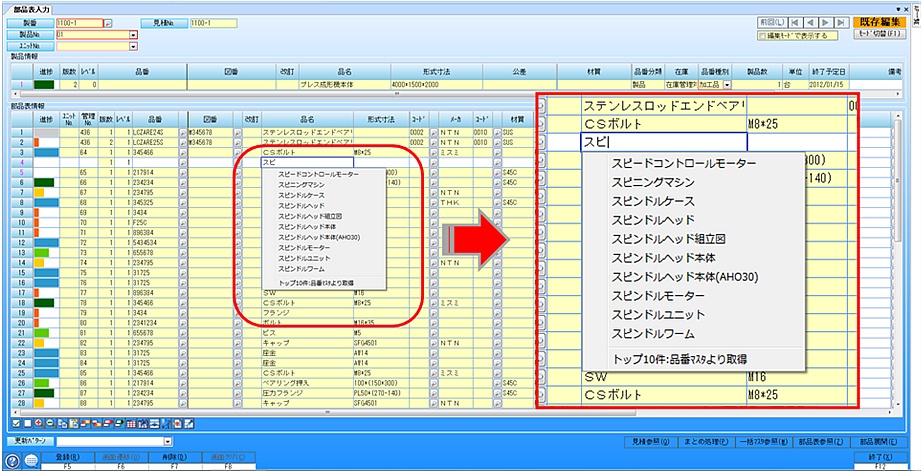This screenshot has height=472, width=922.
Task: Open the 製品No. dropdown
Action: tap(133, 34)
